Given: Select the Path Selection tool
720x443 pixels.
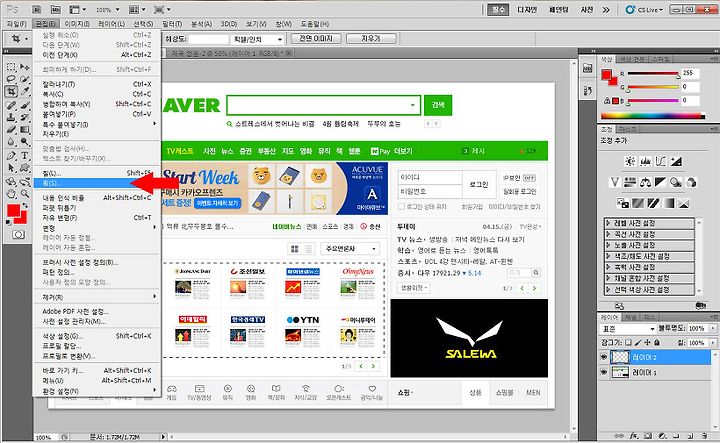Looking at the screenshot, I should 11,168.
